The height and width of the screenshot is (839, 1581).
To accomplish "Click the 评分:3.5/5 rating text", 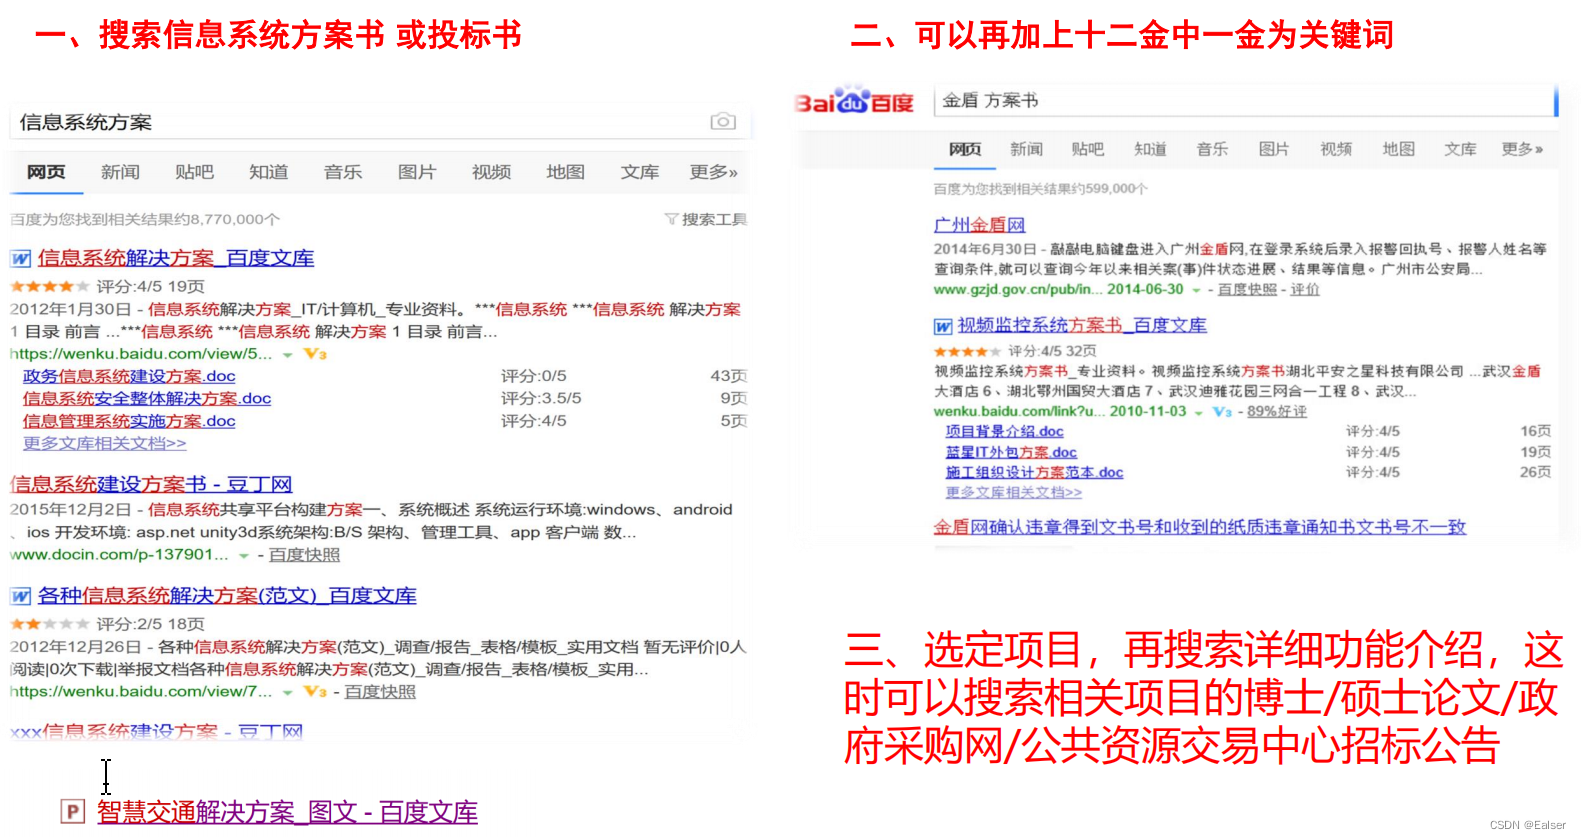I will 541,398.
